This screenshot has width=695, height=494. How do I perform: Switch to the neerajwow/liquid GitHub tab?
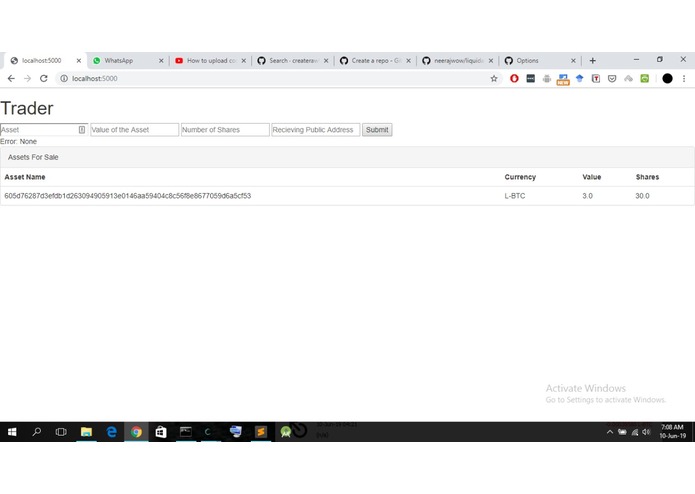[457, 61]
